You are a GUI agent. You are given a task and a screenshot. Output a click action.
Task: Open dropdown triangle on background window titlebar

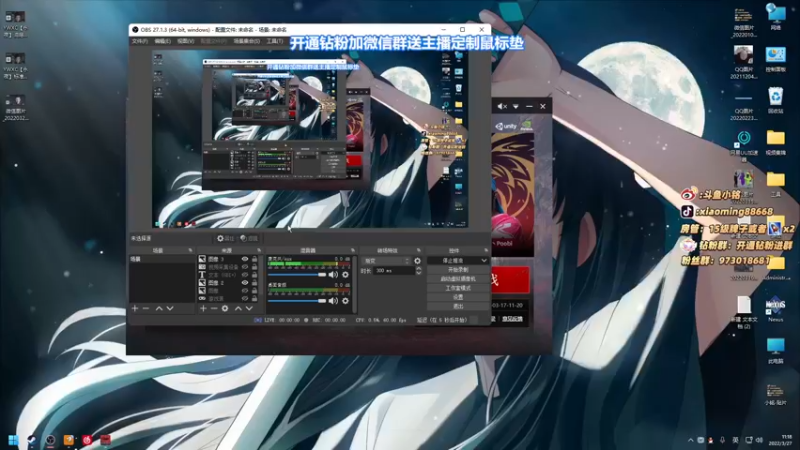click(x=516, y=106)
